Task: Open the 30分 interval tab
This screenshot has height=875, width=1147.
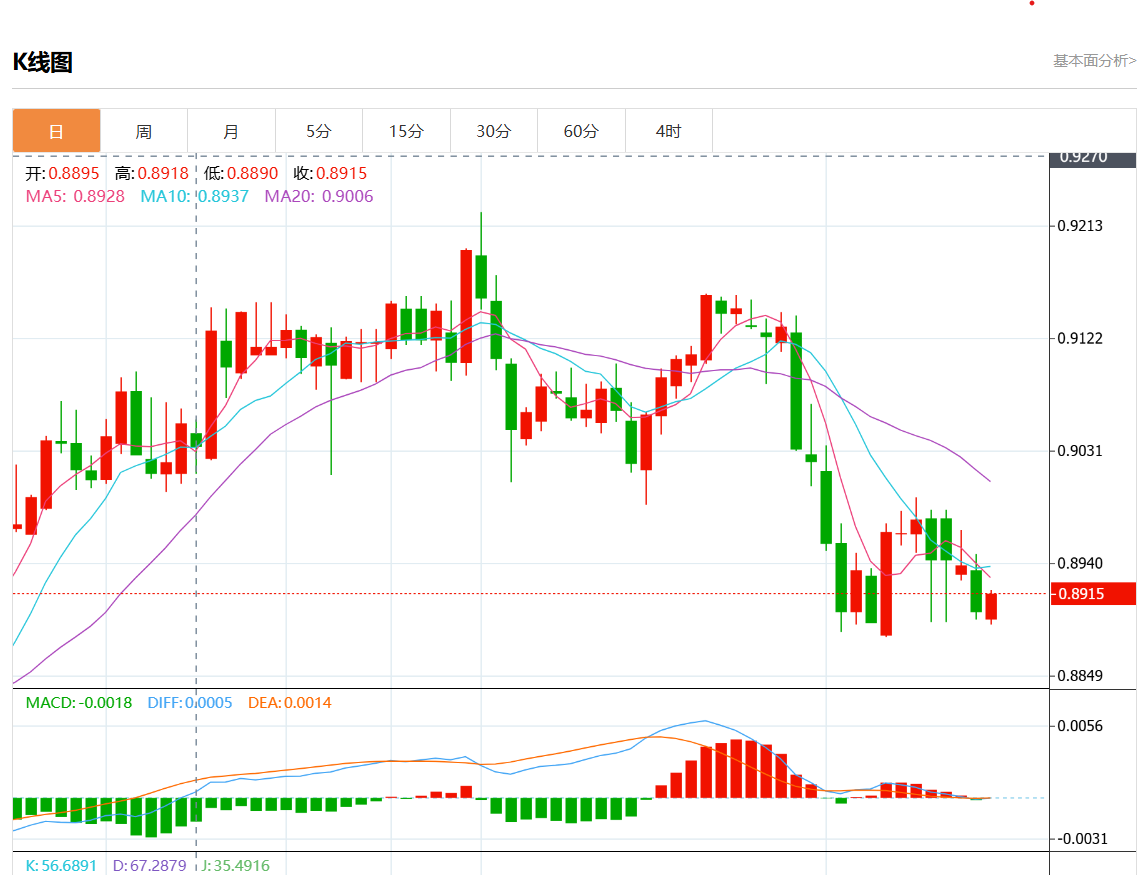Action: (494, 131)
